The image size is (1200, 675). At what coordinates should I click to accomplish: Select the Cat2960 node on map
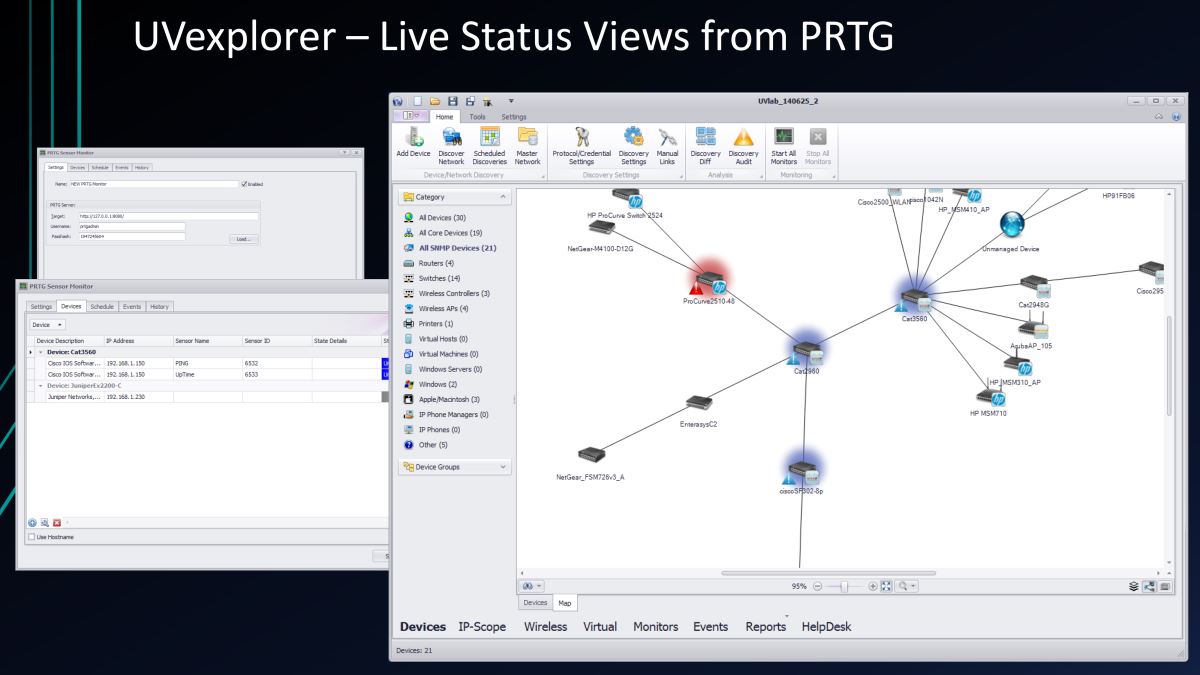coord(807,352)
